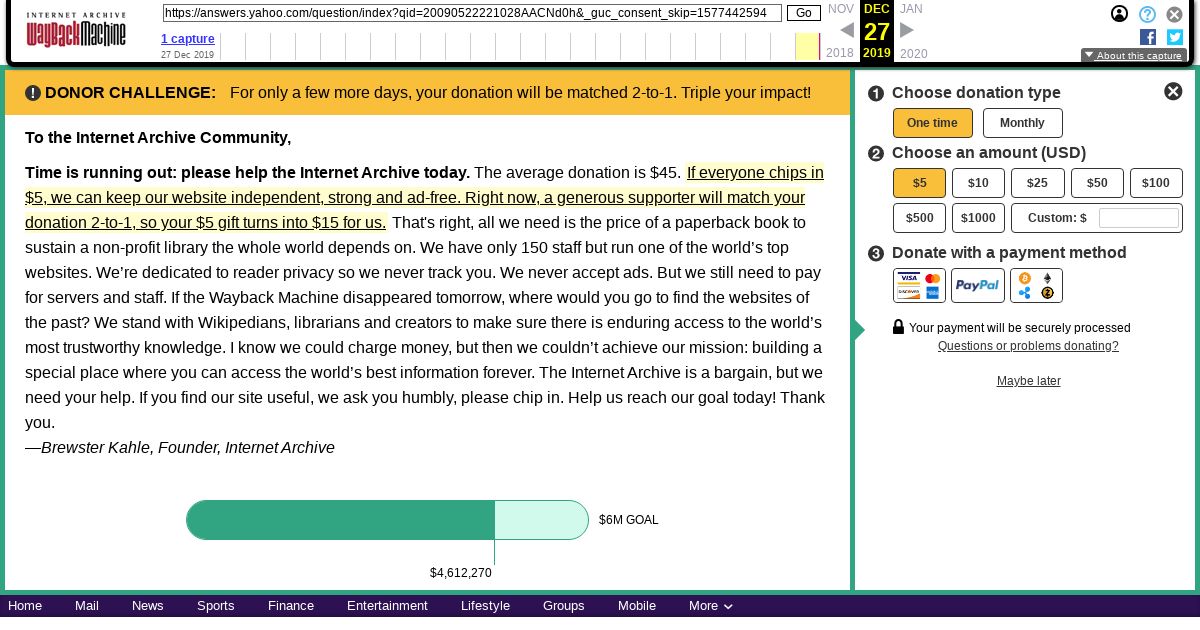This screenshot has width=1200, height=630.
Task: Share this capture on Facebook
Action: tap(1148, 37)
